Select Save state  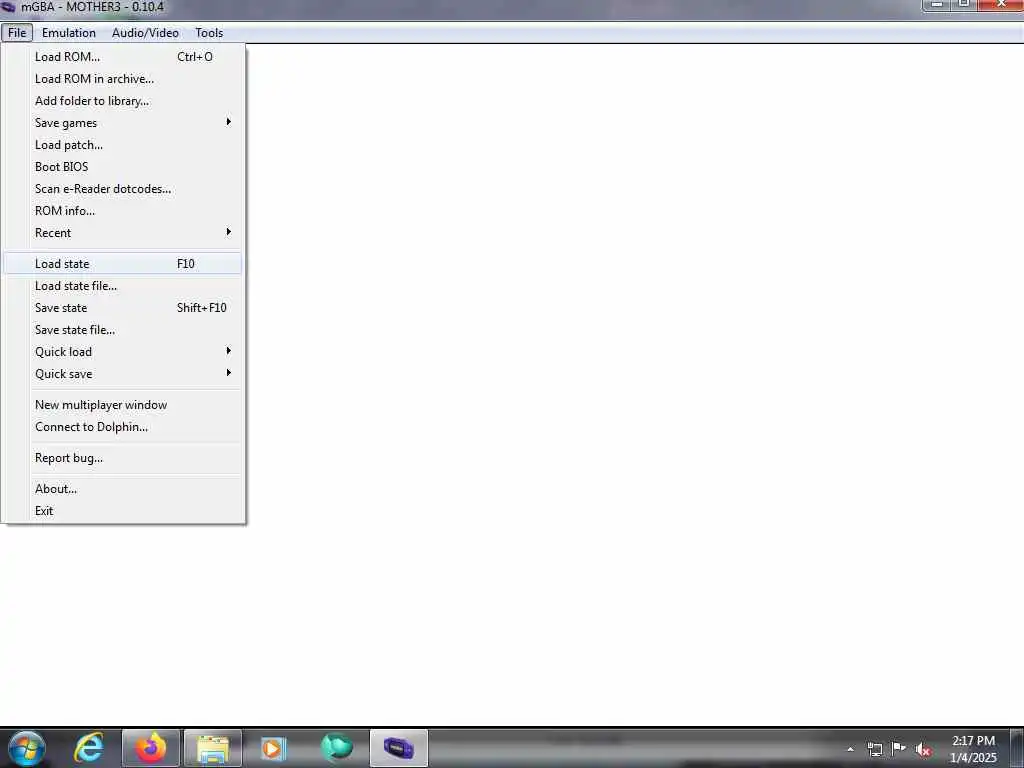(x=123, y=308)
